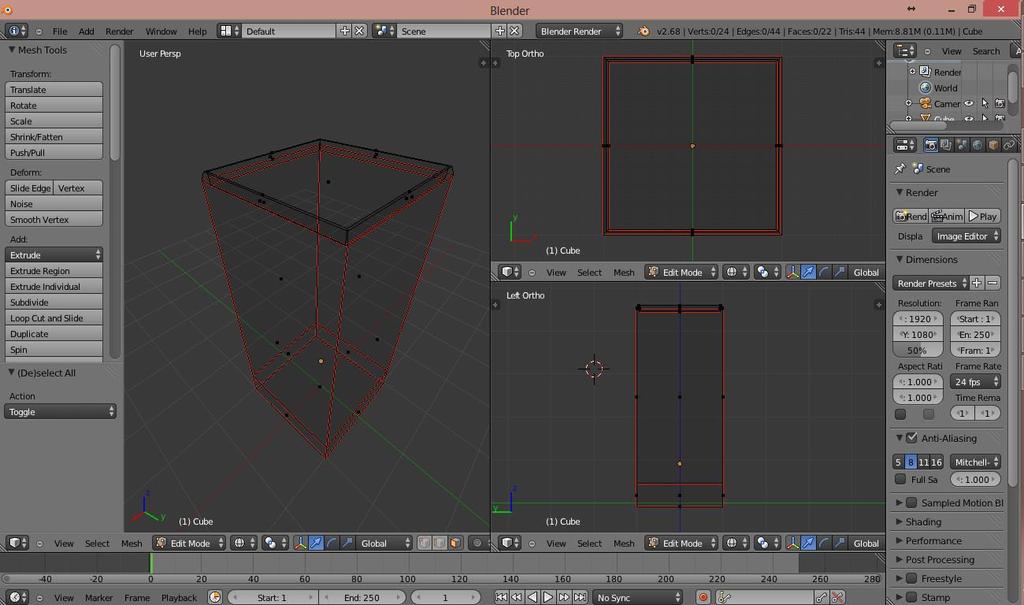
Task: Open Mesh menu in User Persp viewport header
Action: pos(131,543)
